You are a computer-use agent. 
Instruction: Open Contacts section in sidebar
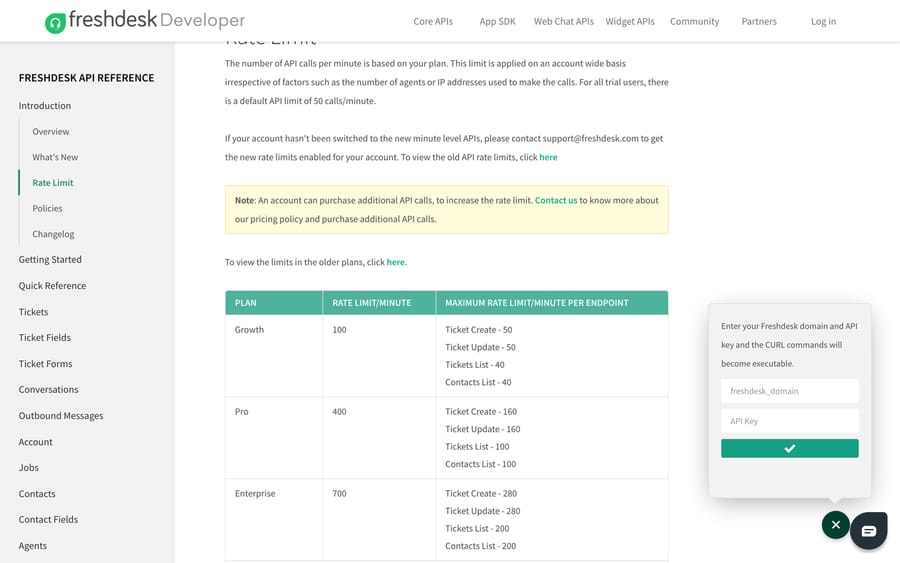pos(37,494)
